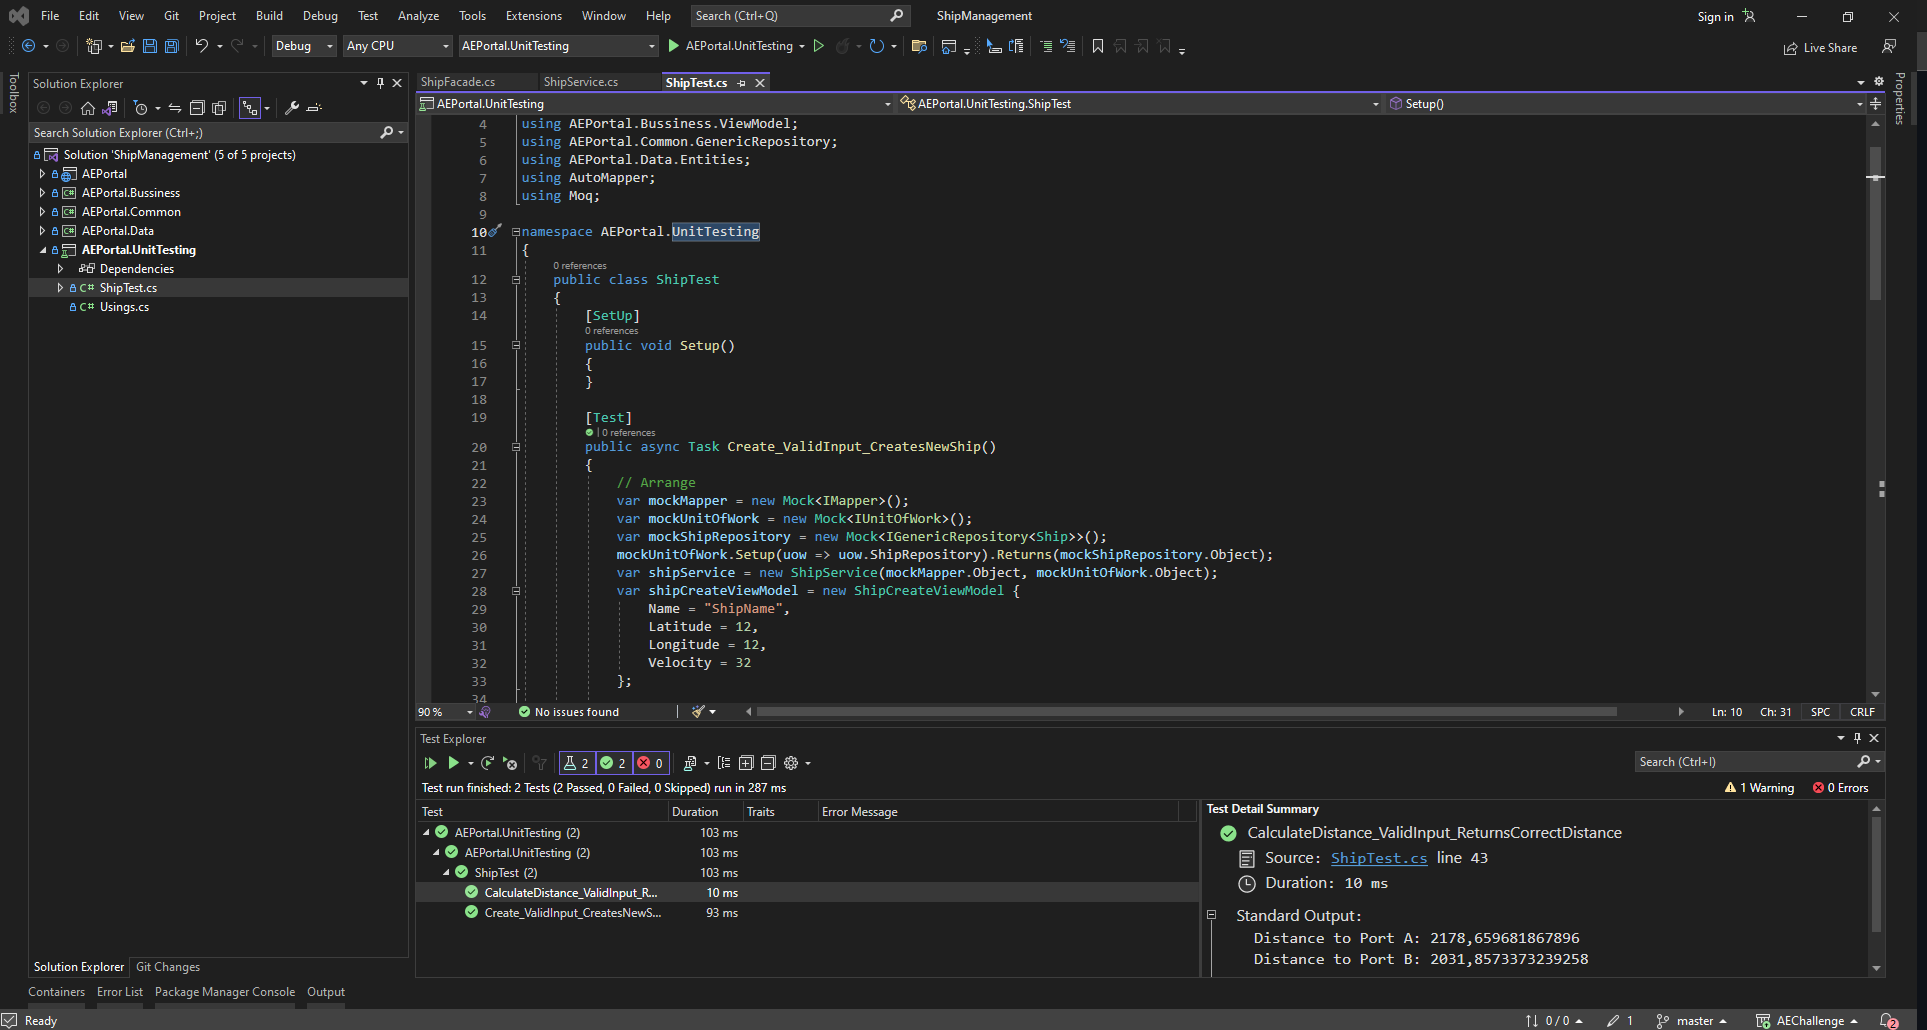Click the Save All icon in the toolbar
This screenshot has height=1030, width=1927.
[171, 46]
